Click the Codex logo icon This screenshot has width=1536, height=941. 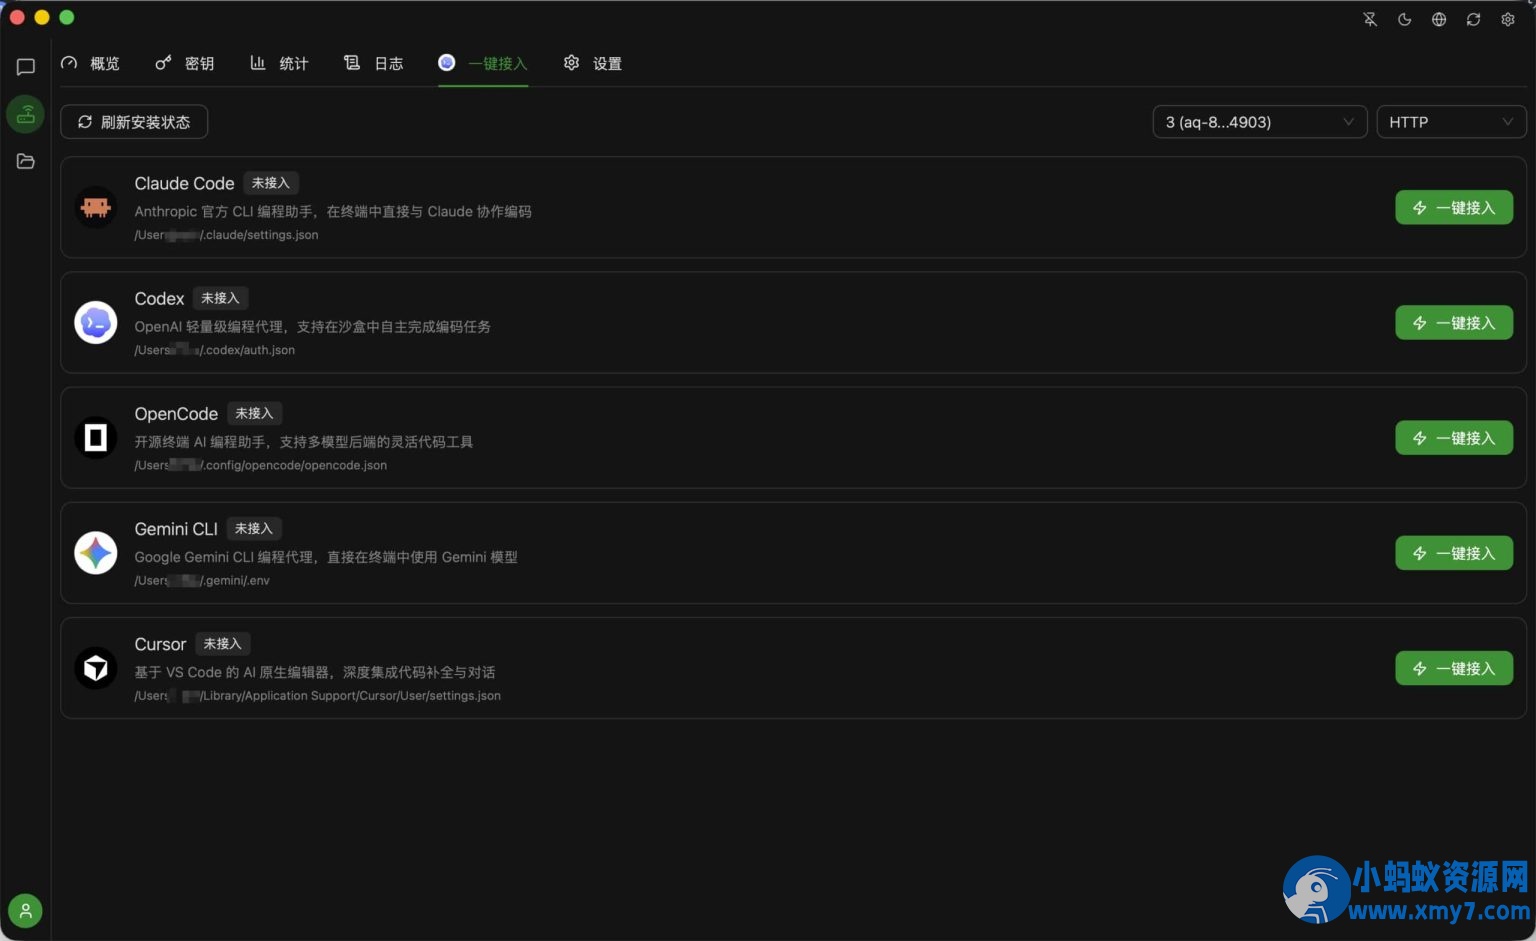pos(96,322)
